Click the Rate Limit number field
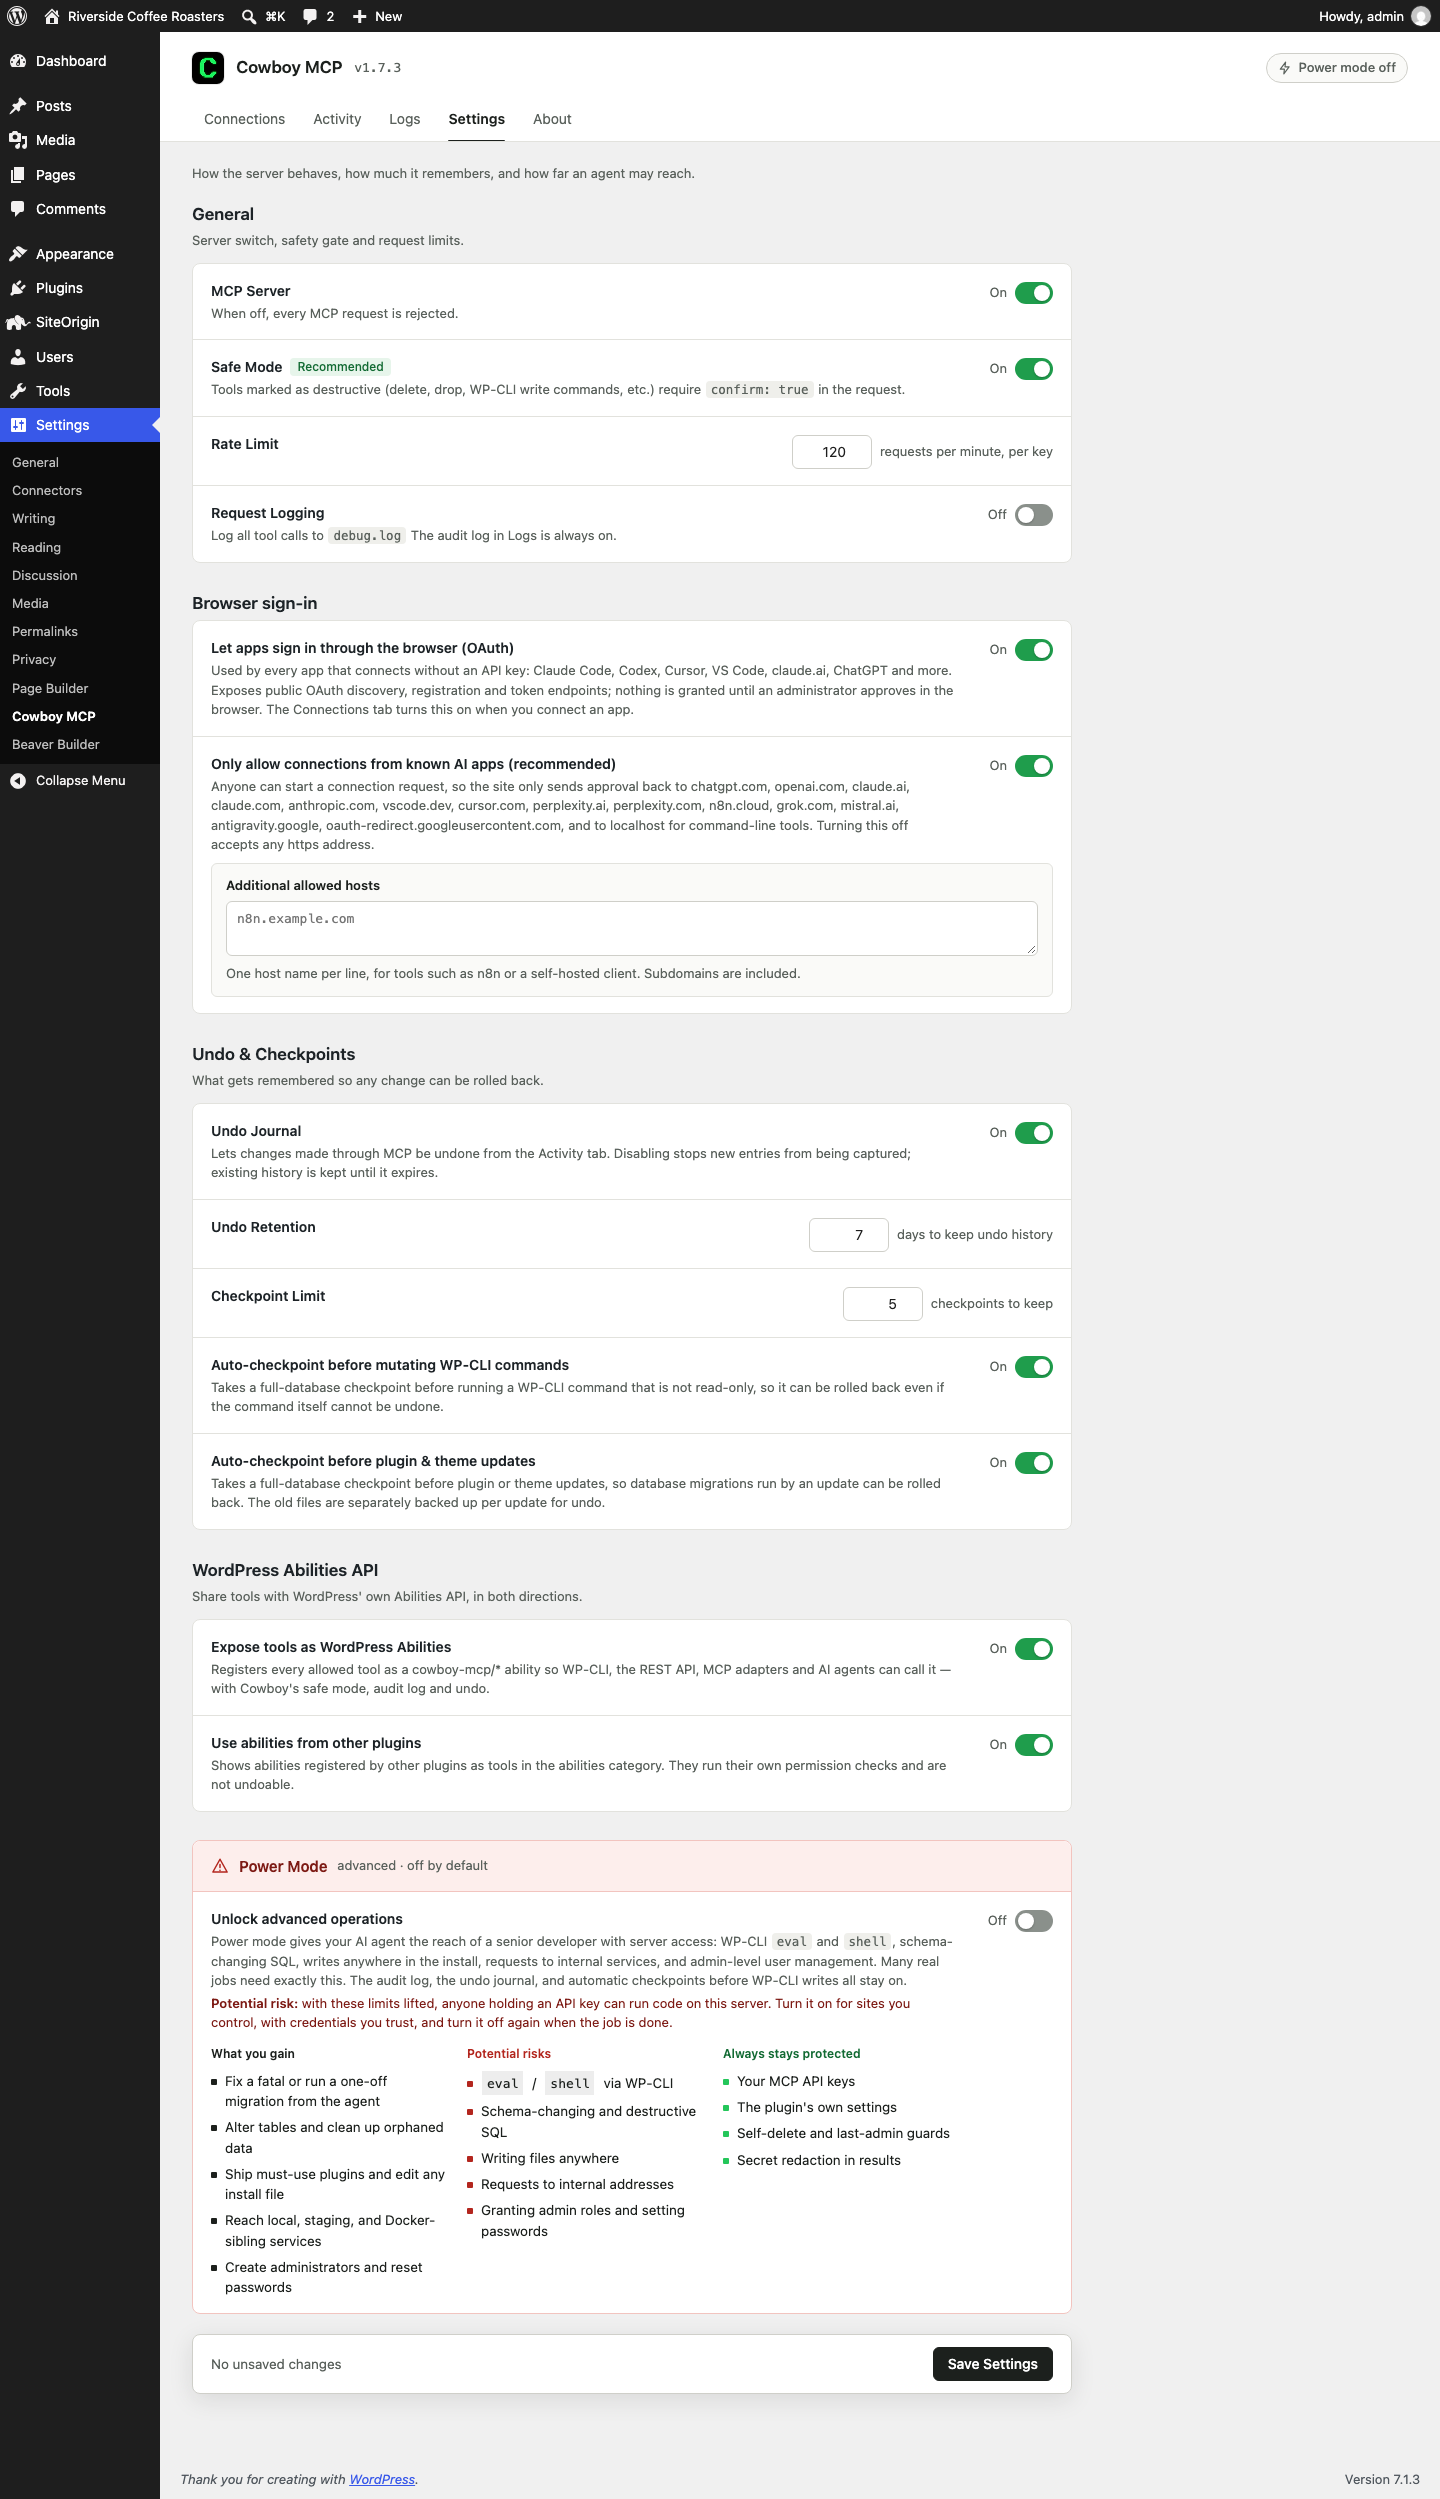The image size is (1440, 2499). (x=832, y=452)
